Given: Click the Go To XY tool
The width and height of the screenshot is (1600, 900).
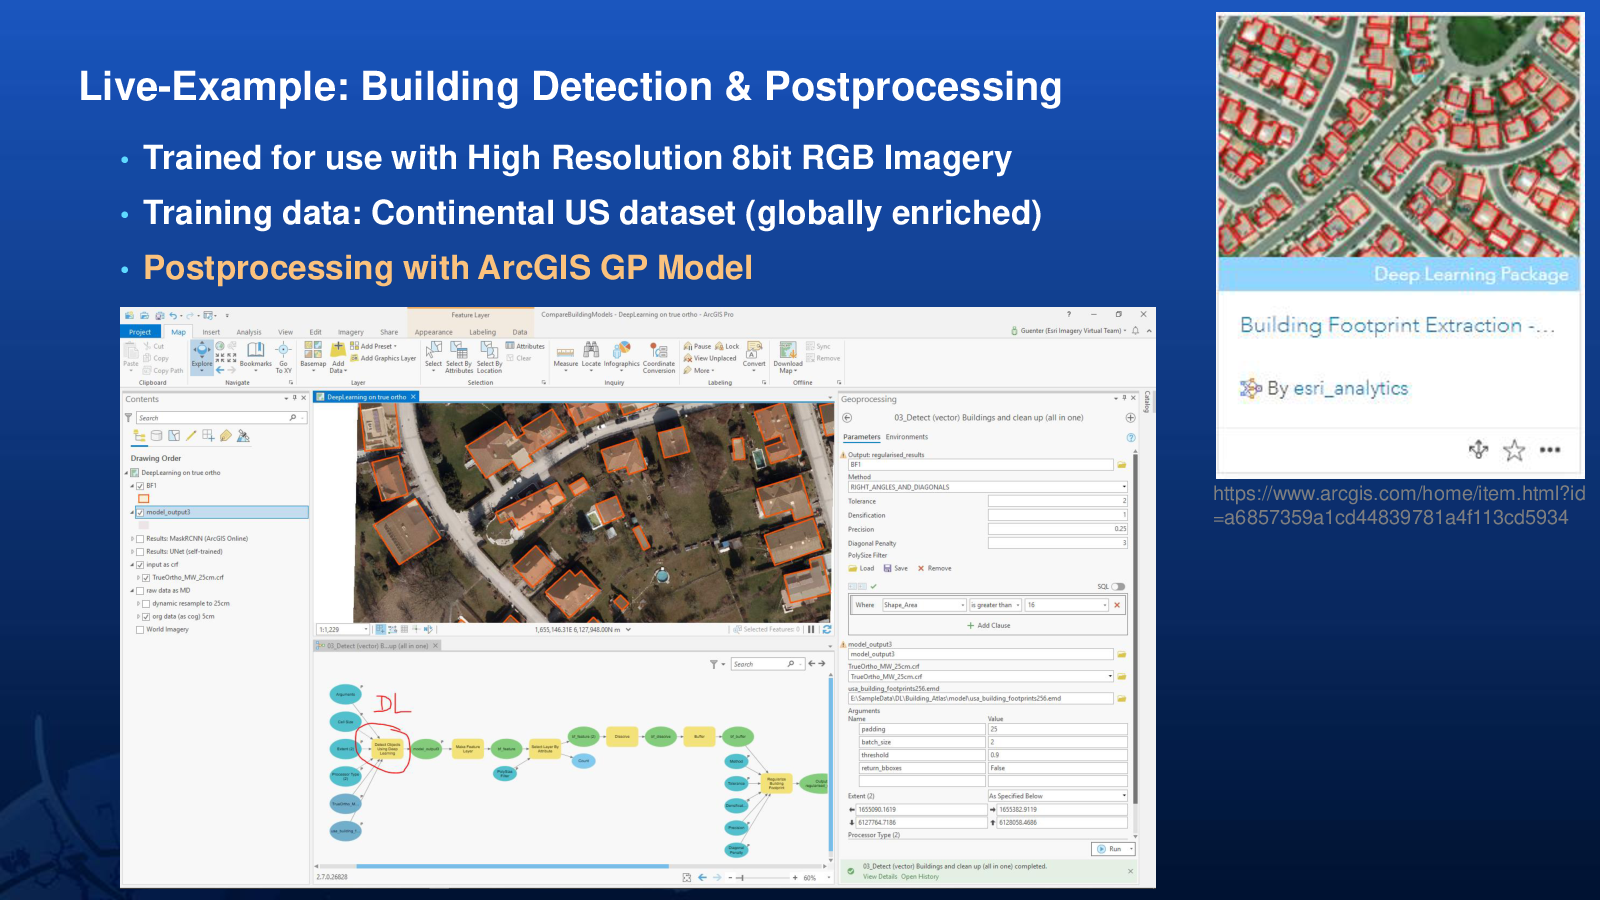Looking at the screenshot, I should click(x=283, y=356).
